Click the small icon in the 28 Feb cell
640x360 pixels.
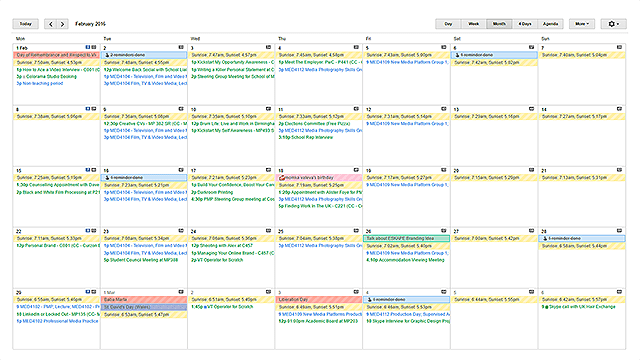tap(619, 231)
